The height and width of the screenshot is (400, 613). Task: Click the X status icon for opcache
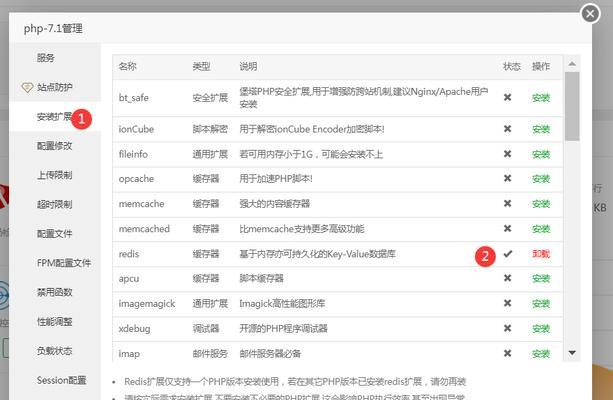pyautogui.click(x=507, y=178)
